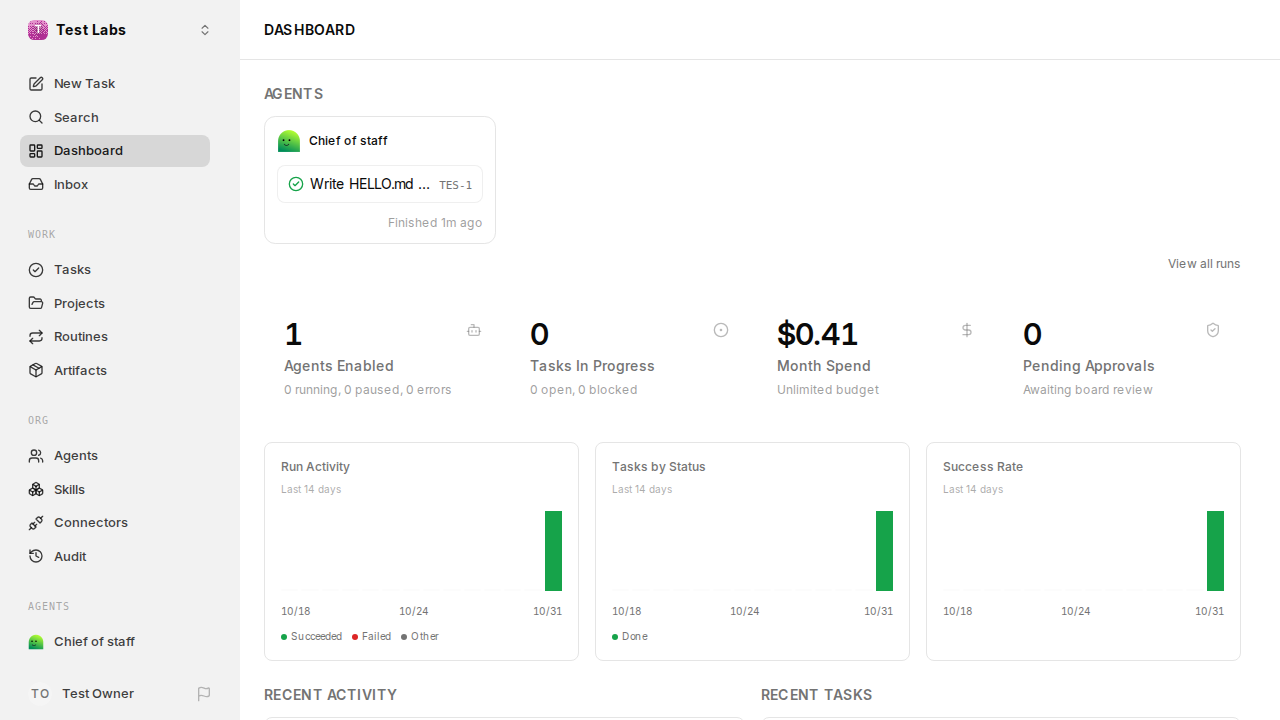Open the Routines page

pyautogui.click(x=115, y=337)
